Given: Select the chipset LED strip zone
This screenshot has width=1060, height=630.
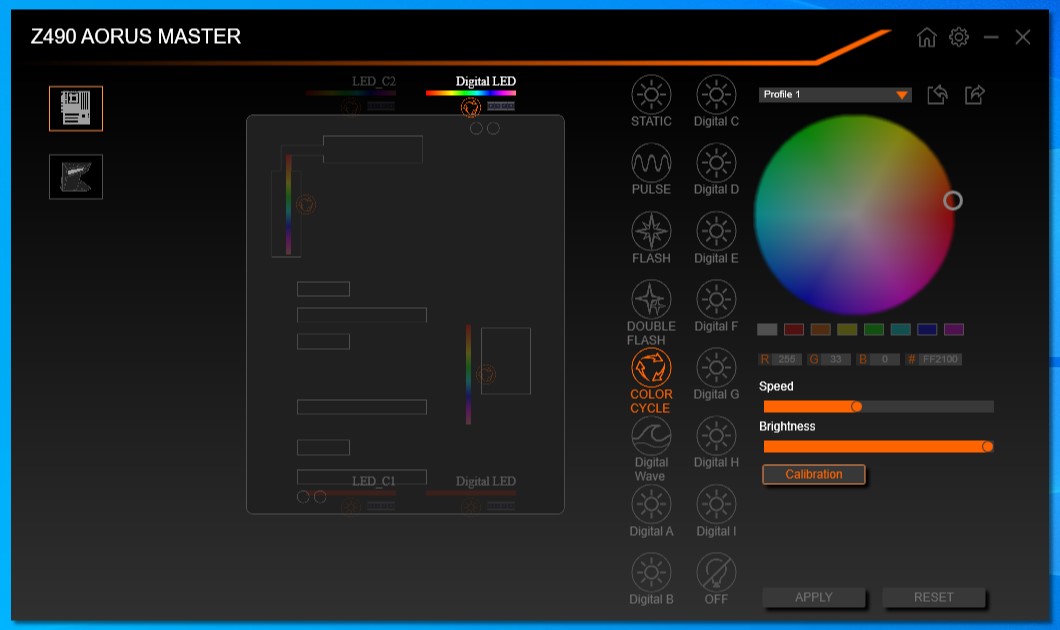Looking at the screenshot, I should (468, 374).
